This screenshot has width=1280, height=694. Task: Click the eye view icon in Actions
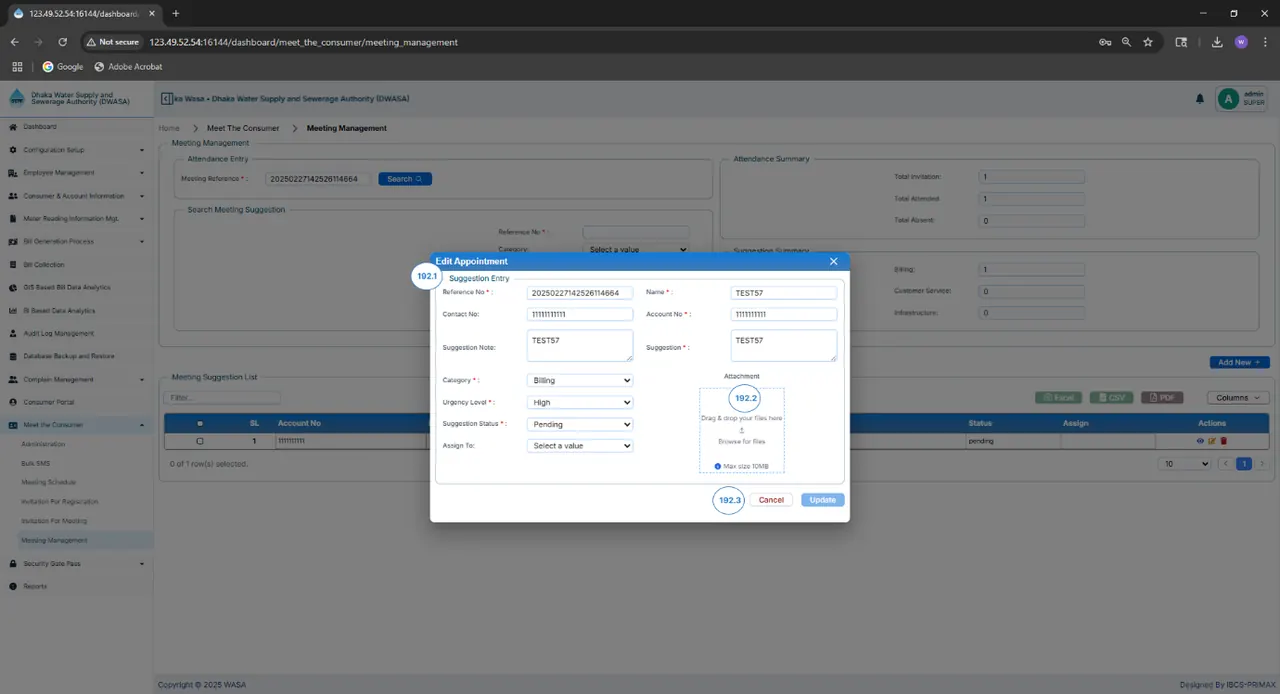(1200, 441)
